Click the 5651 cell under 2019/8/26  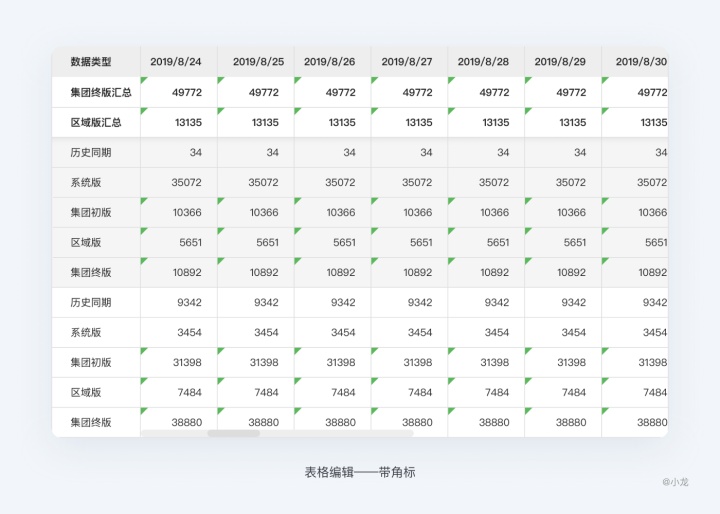[x=332, y=243]
